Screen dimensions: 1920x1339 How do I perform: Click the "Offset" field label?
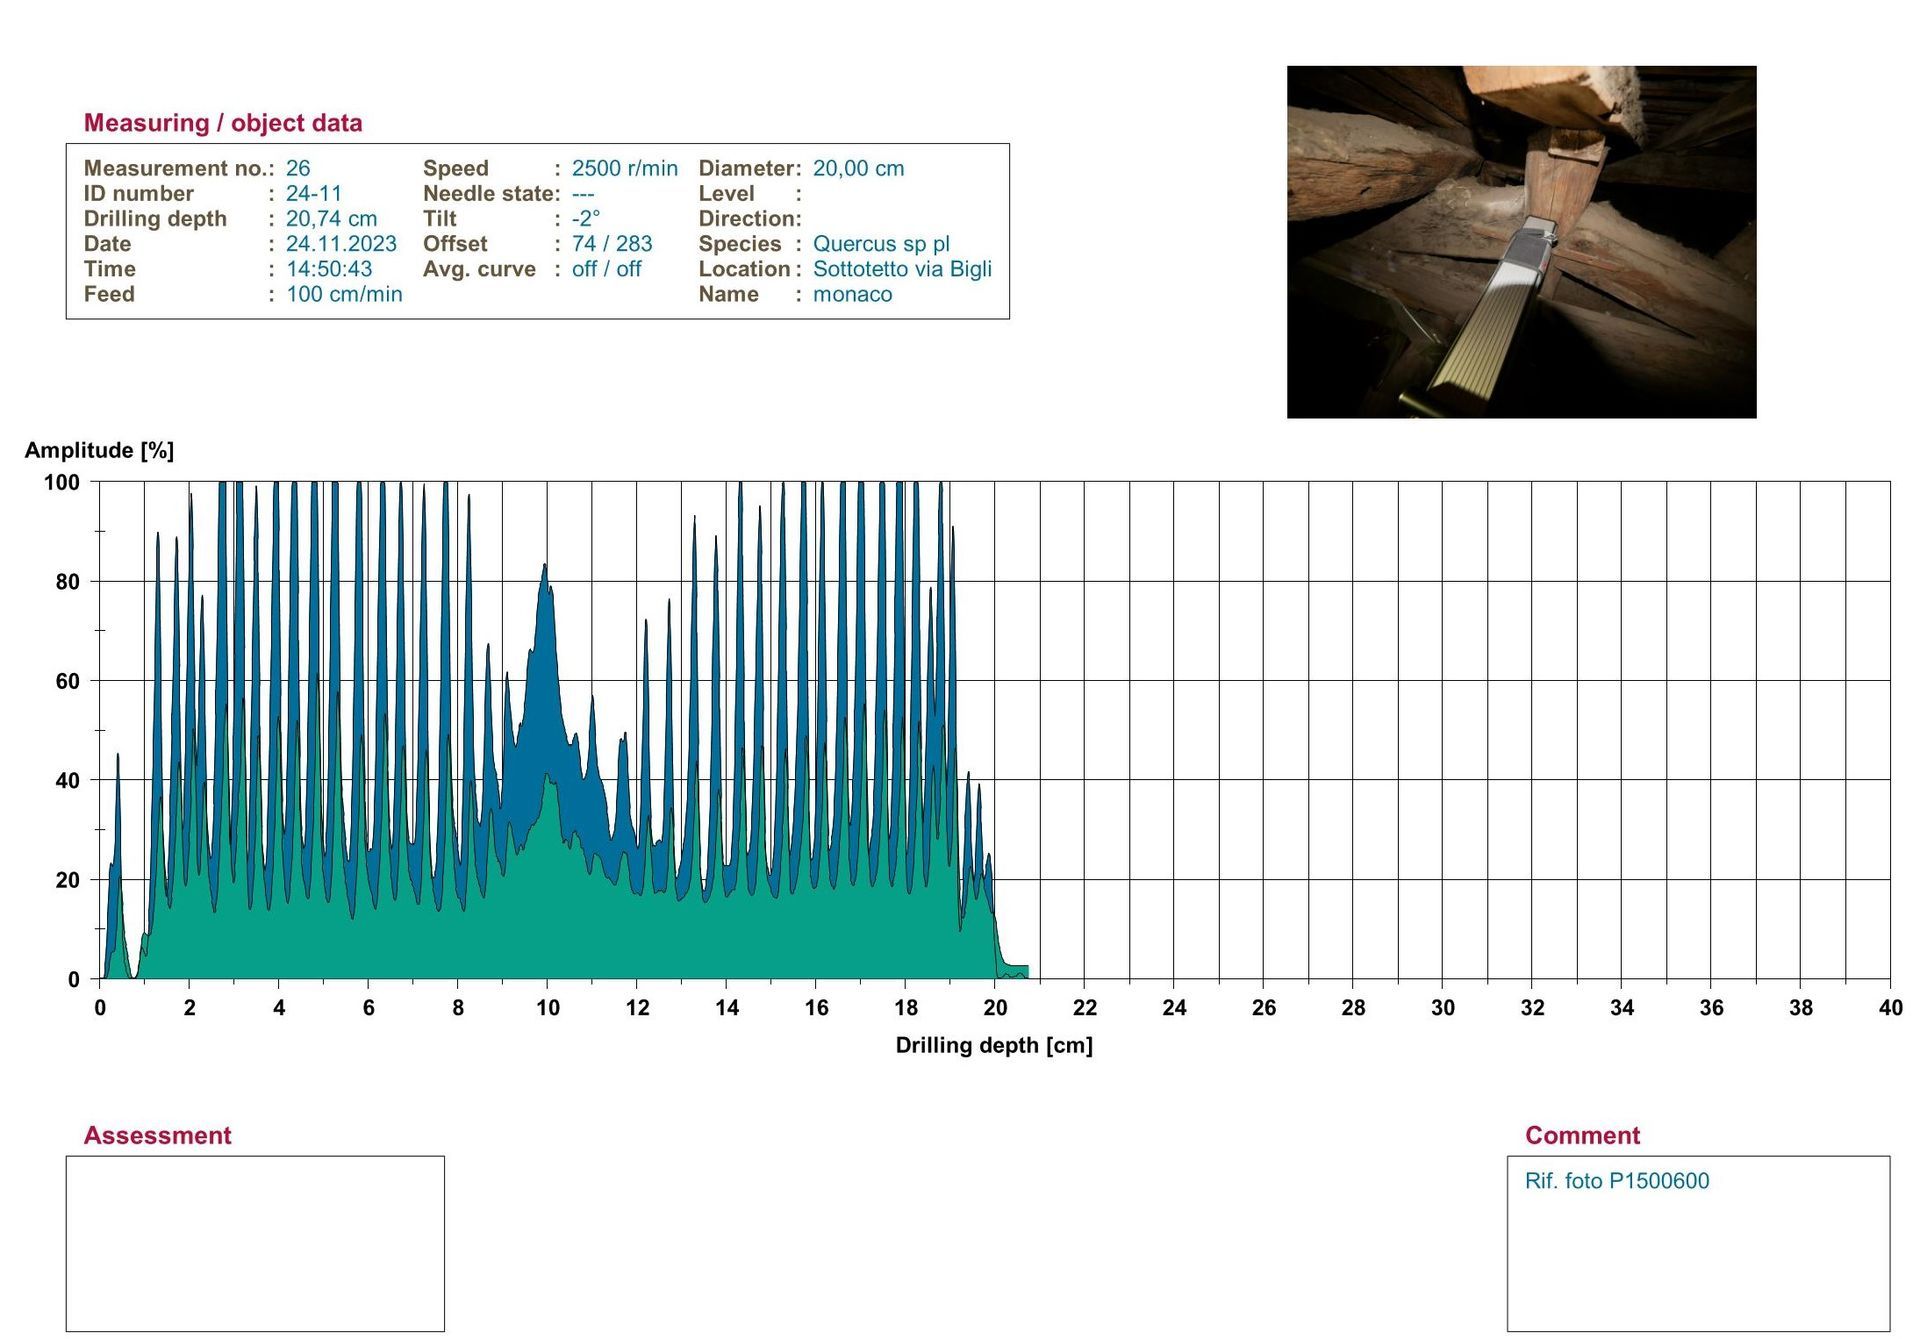coord(455,243)
